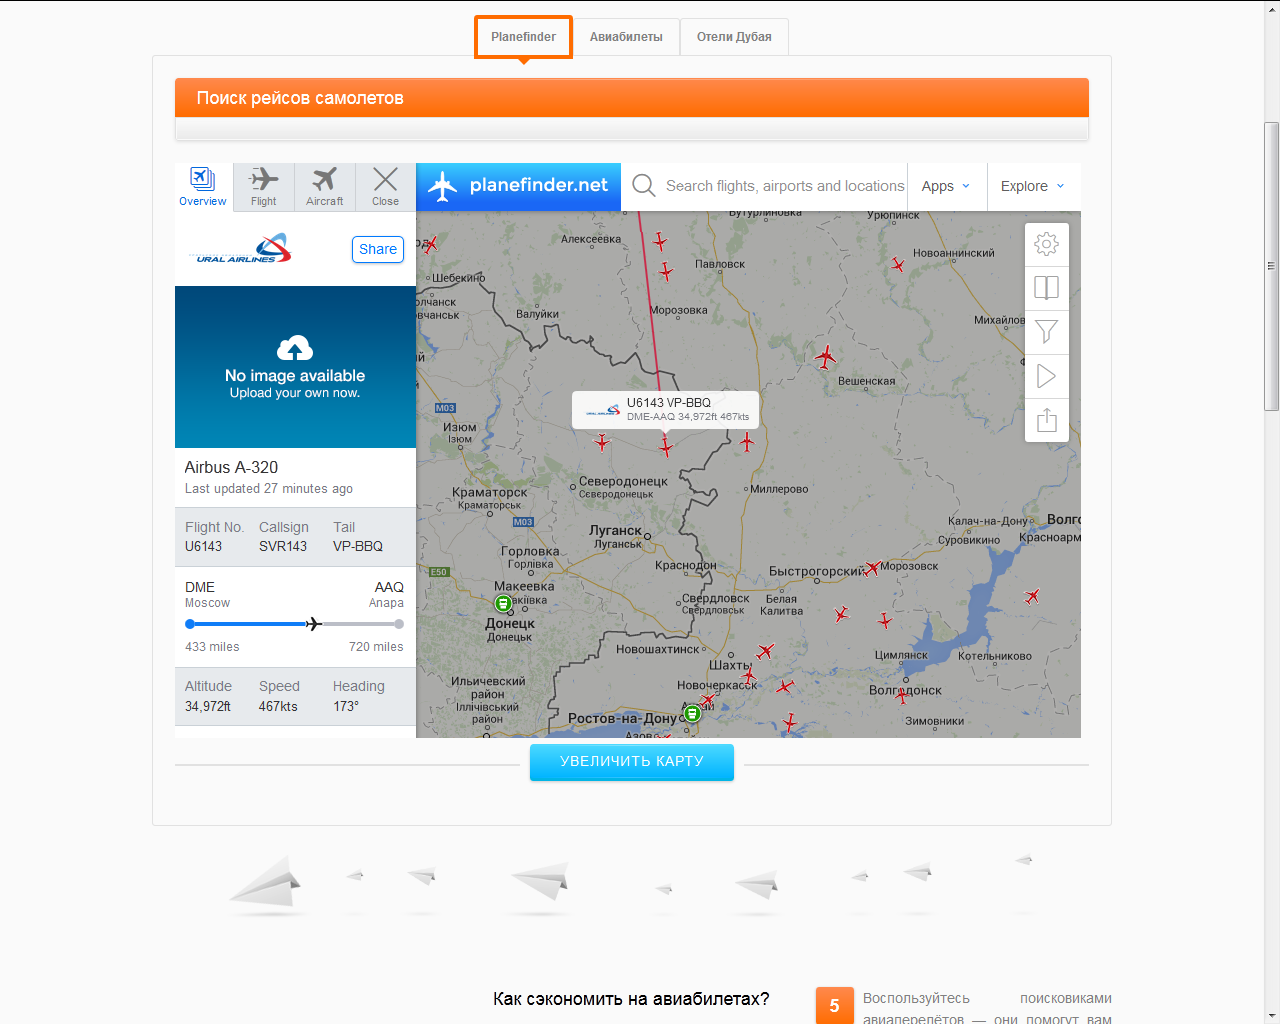Viewport: 1280px width, 1024px height.
Task: Close the flight info panel
Action: click(385, 187)
